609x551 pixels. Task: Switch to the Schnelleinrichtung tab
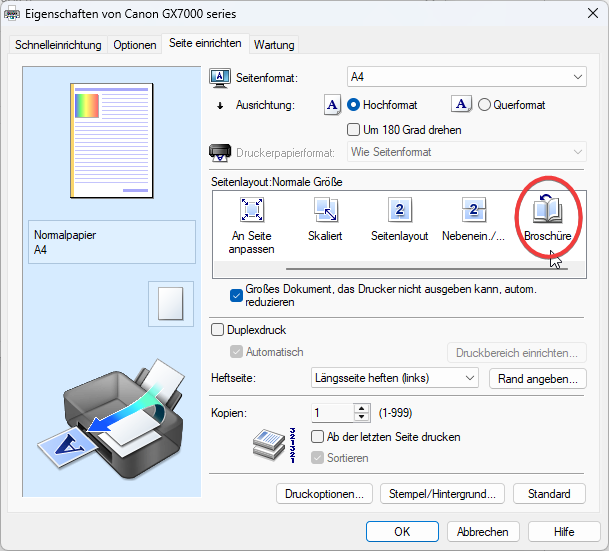[x=58, y=45]
